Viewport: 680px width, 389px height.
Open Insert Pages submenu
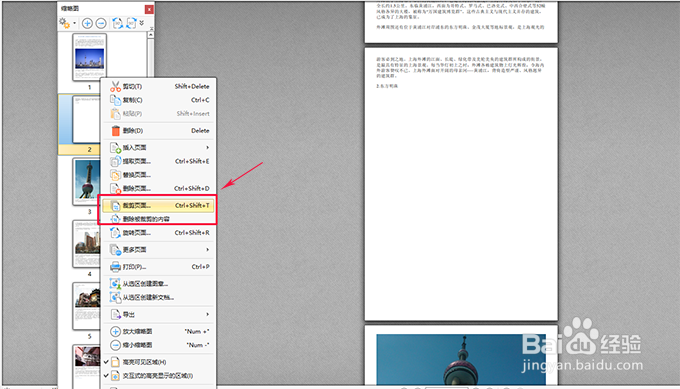click(x=159, y=147)
